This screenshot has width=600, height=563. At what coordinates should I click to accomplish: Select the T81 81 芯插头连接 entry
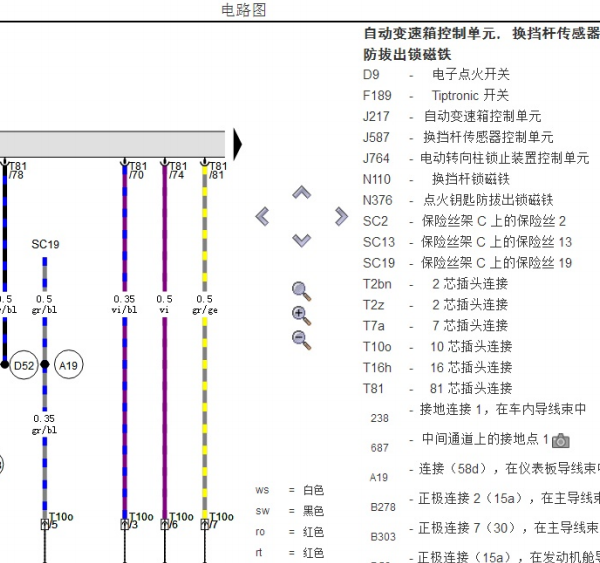pos(437,388)
